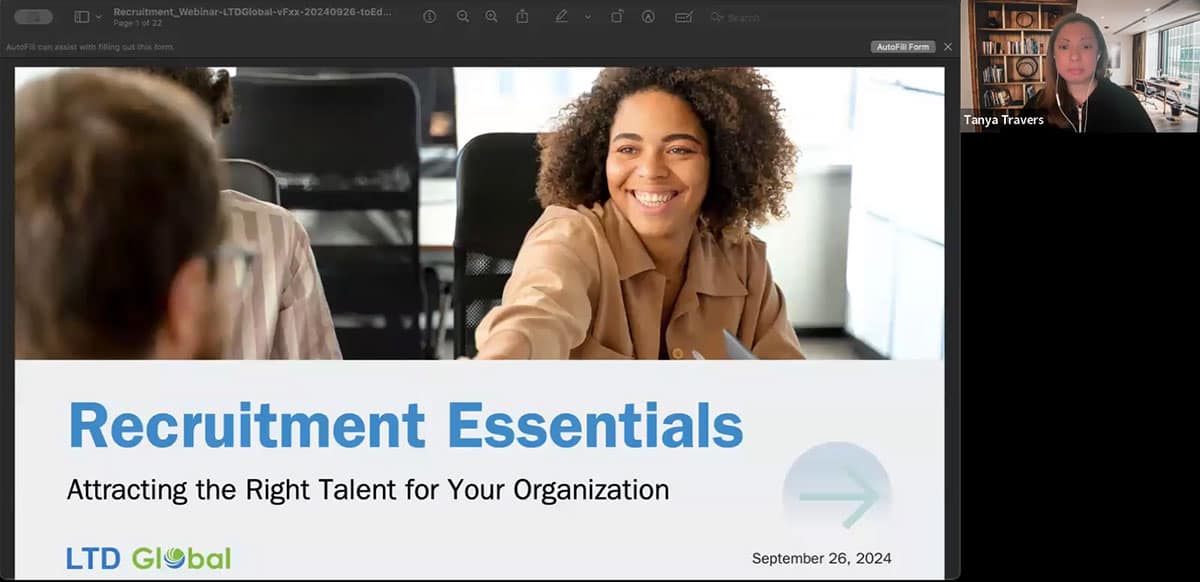The height and width of the screenshot is (582, 1200).
Task: Zoom out of the PDF
Action: [x=462, y=17]
